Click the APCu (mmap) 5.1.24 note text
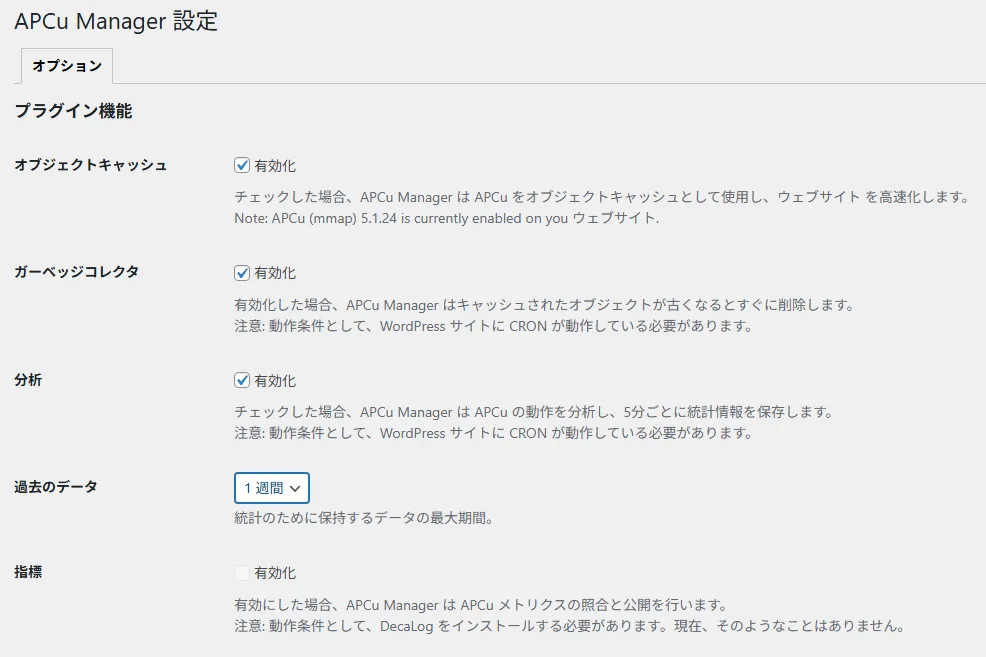The width and height of the screenshot is (986, 657). pos(446,219)
